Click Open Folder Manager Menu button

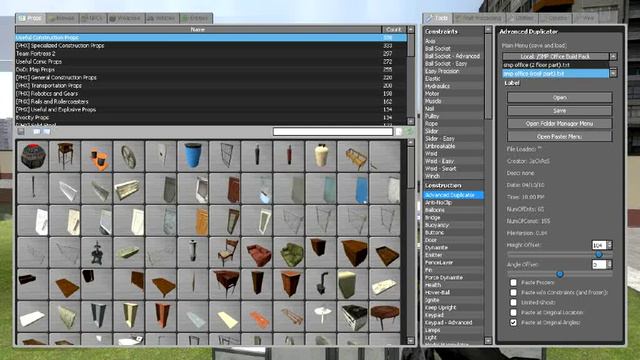click(x=560, y=123)
